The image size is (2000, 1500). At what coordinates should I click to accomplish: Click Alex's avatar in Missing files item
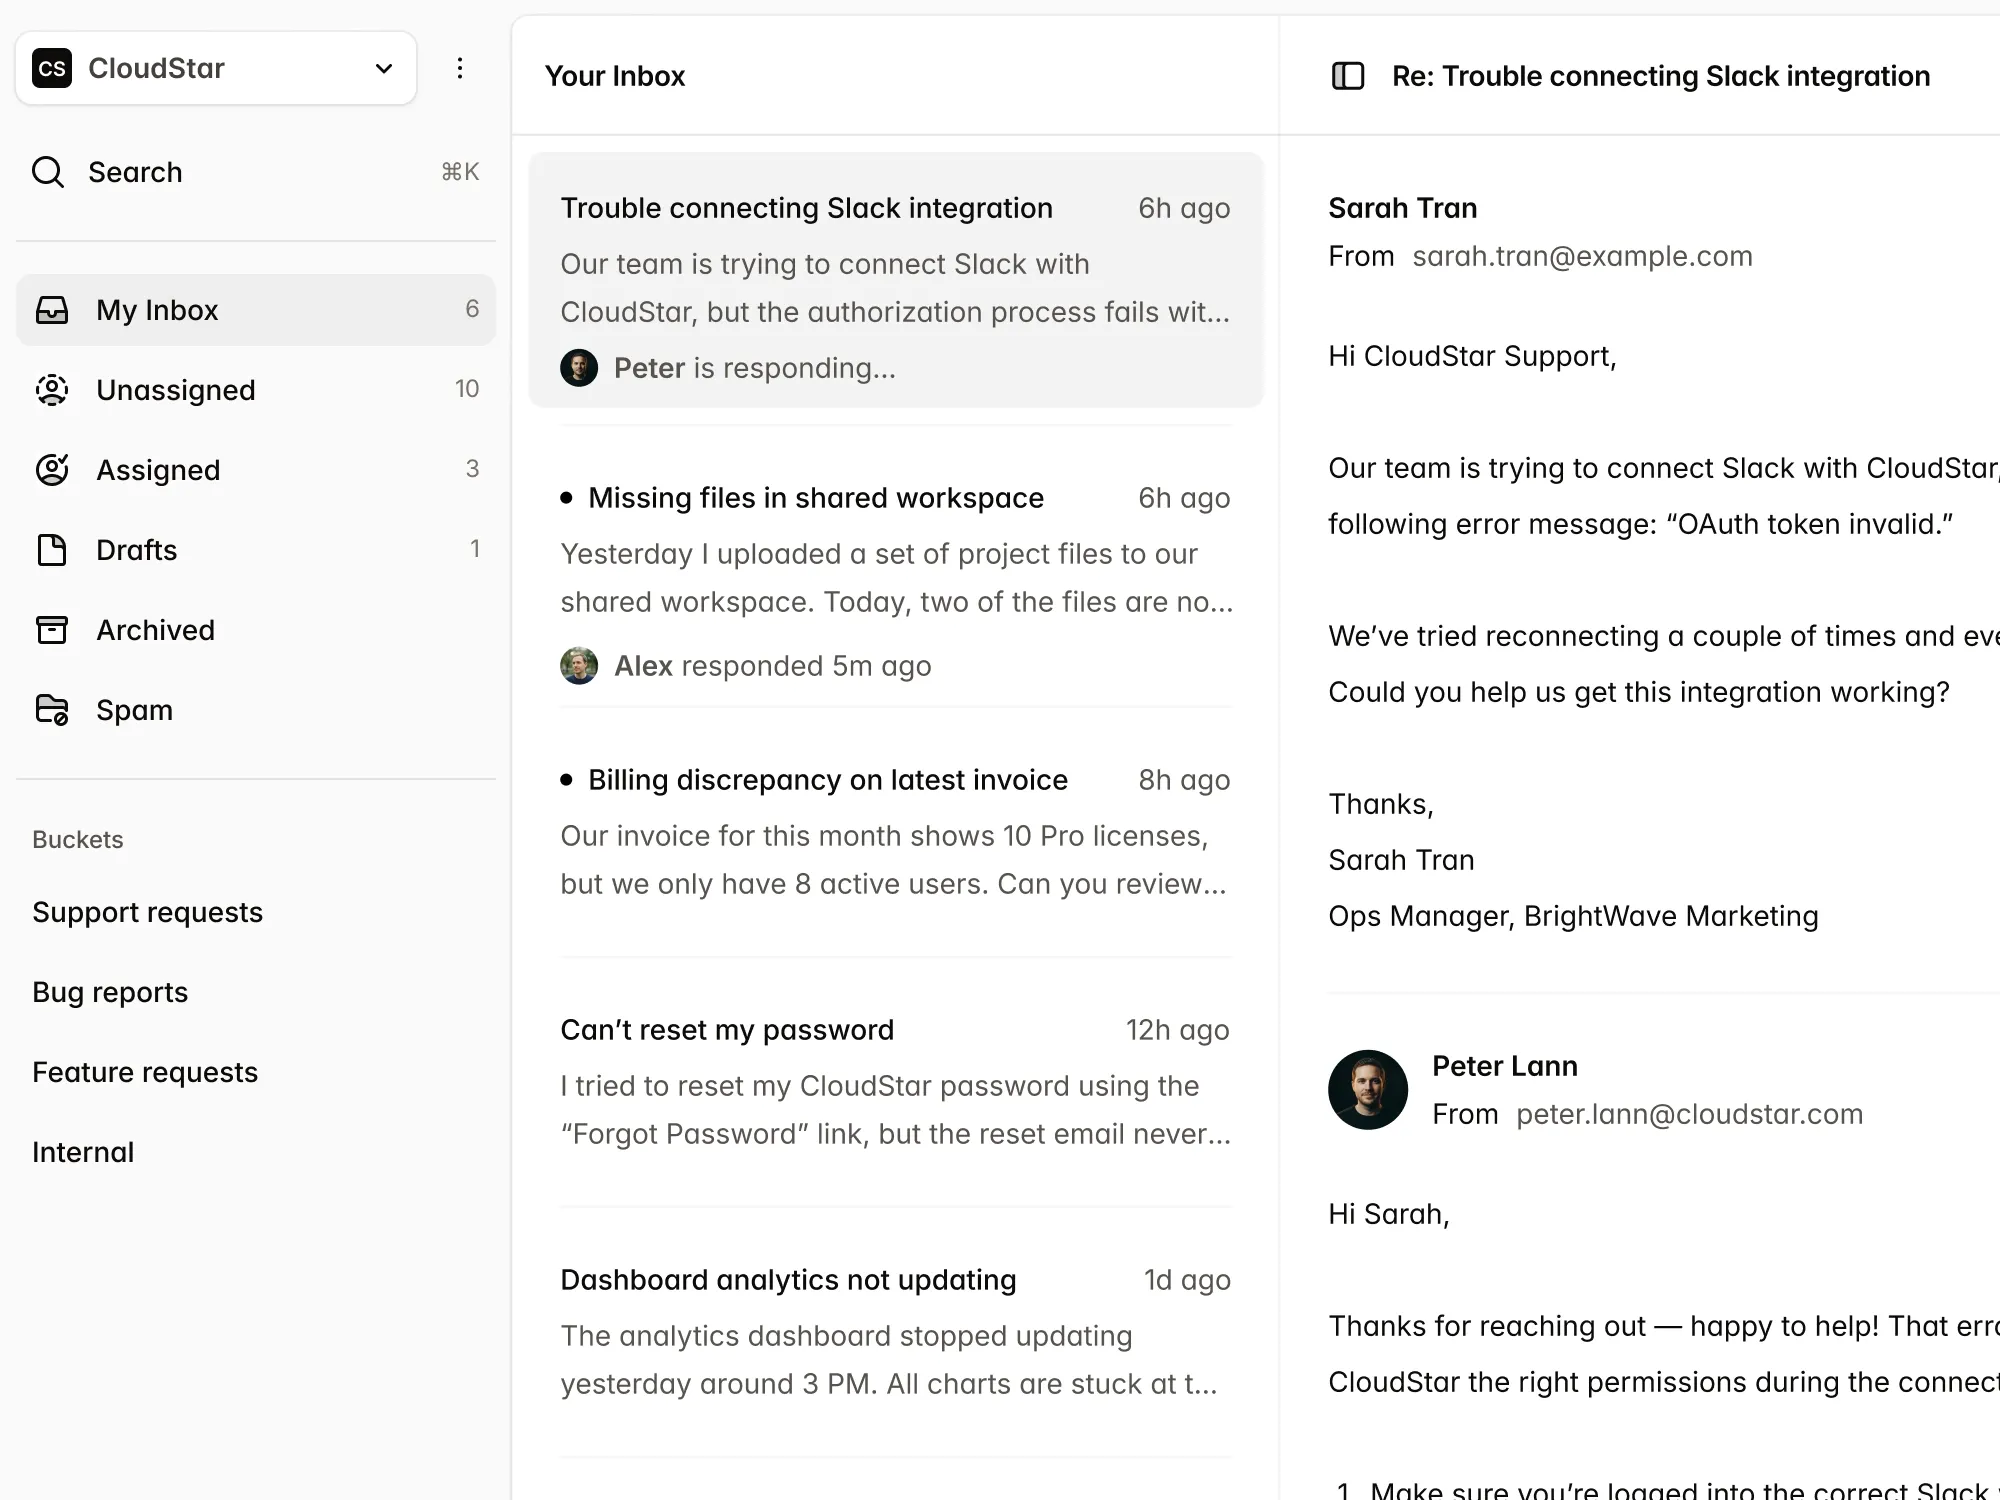pyautogui.click(x=579, y=666)
